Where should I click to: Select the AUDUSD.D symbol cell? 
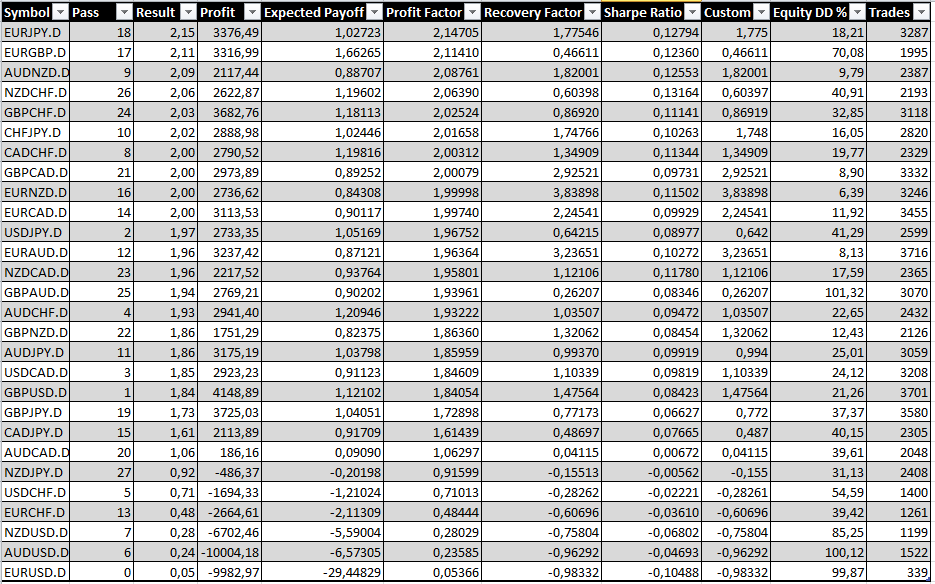coord(35,552)
